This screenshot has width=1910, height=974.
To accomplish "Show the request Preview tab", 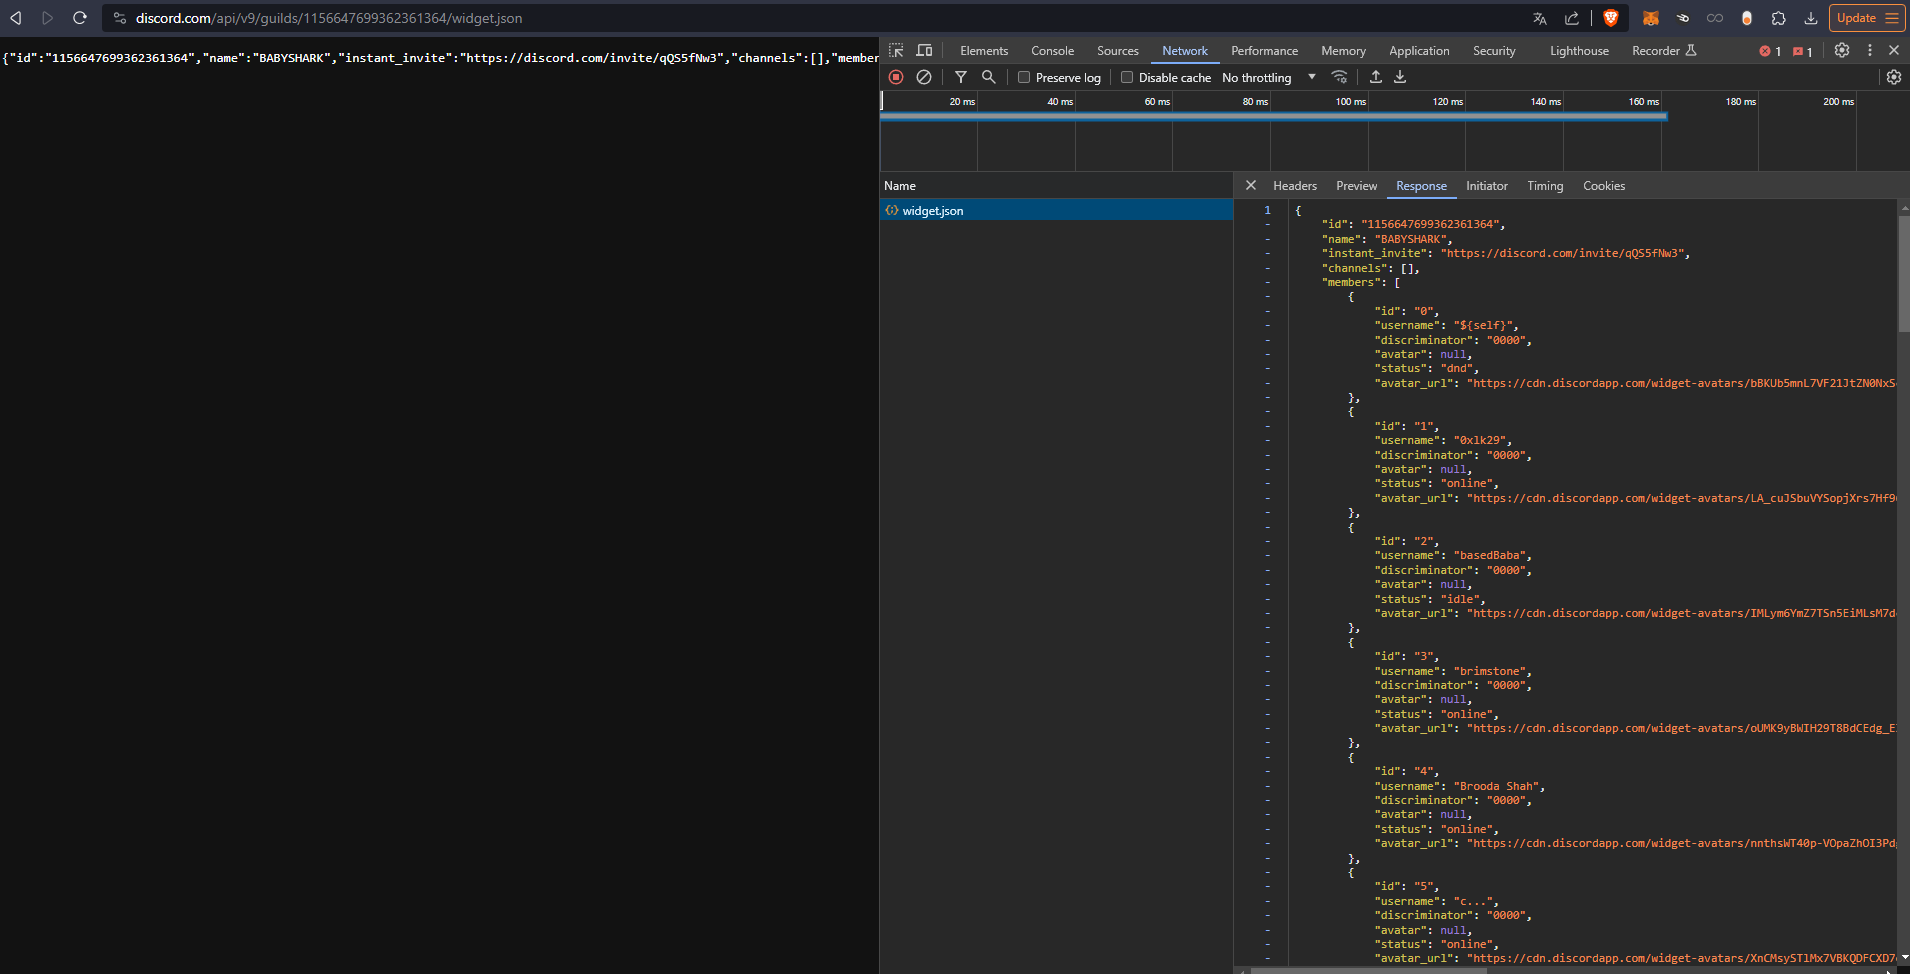I will 1357,186.
